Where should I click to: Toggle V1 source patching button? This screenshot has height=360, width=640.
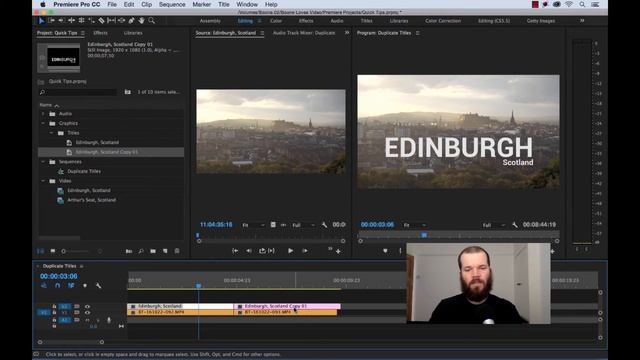point(44,313)
